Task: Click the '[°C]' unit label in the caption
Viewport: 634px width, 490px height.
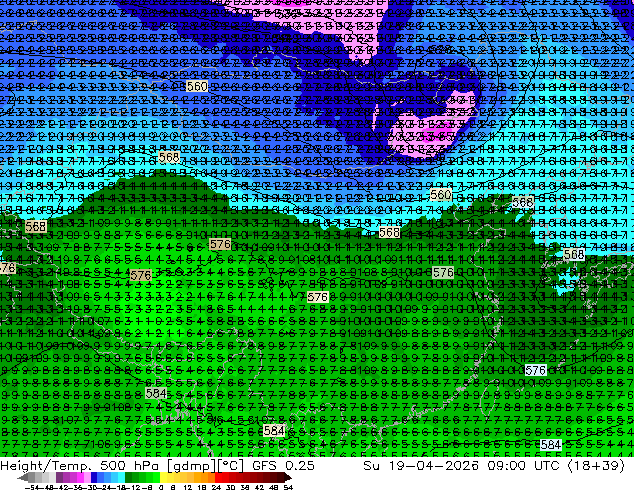Action: (x=231, y=465)
